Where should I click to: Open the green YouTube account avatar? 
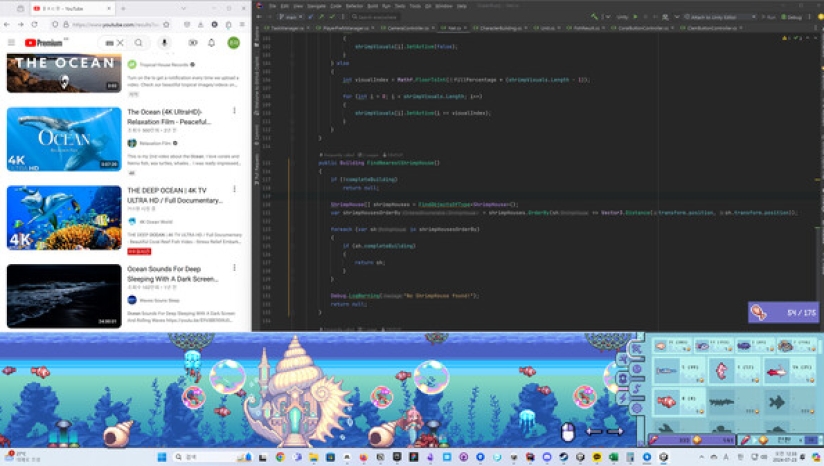[233, 43]
